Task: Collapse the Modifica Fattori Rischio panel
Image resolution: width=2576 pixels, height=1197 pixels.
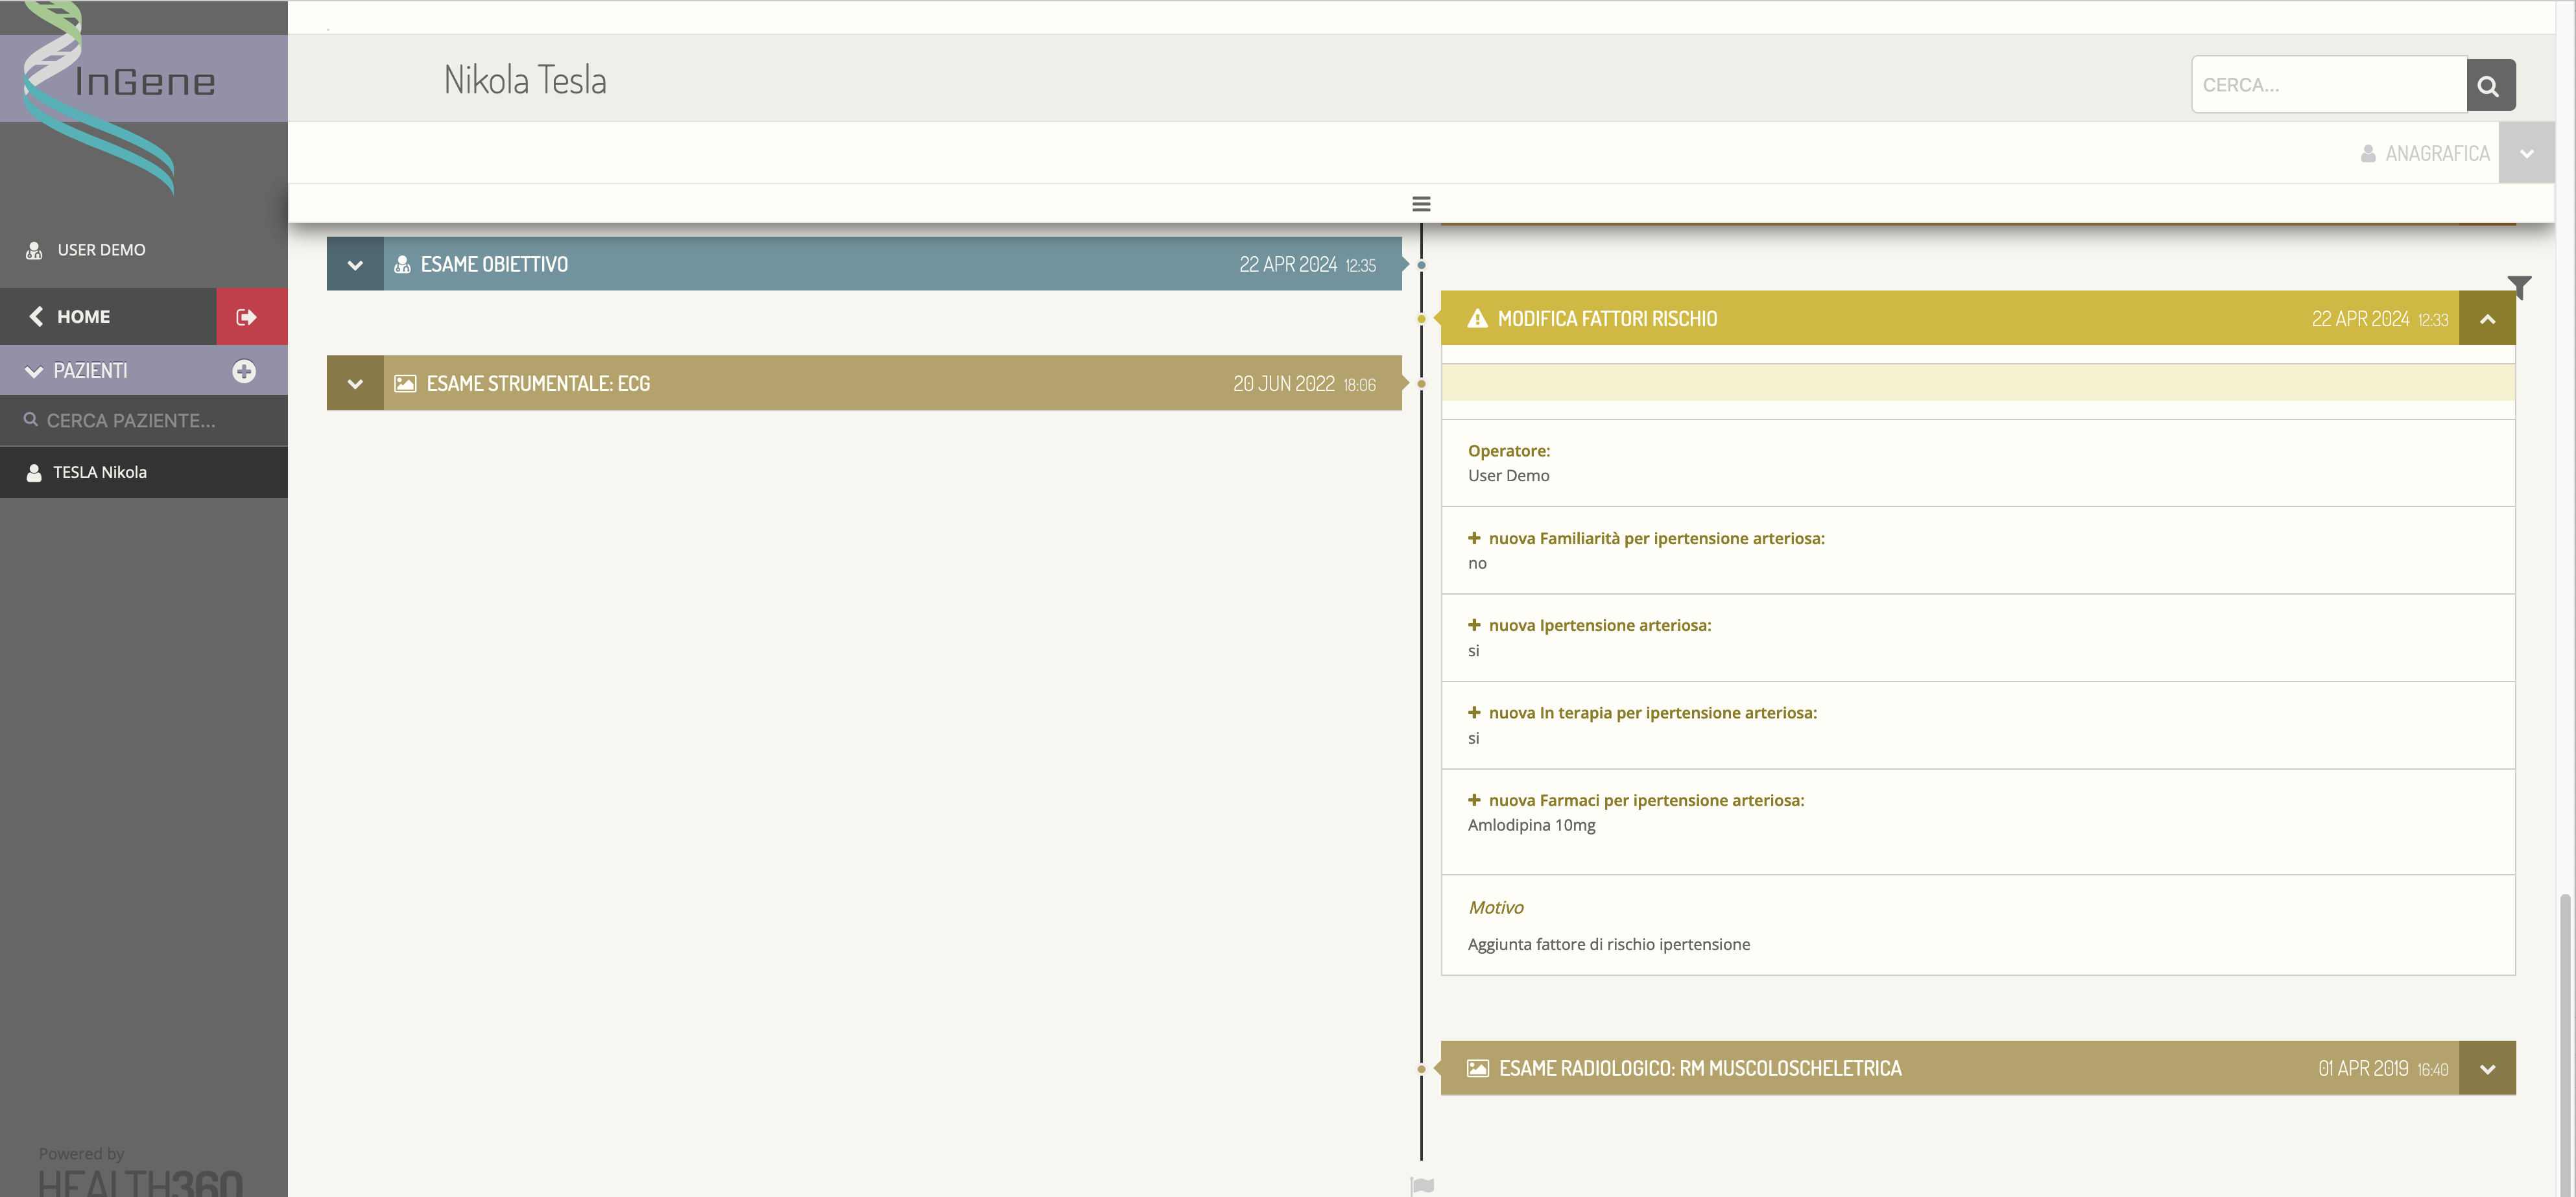Action: click(2487, 319)
